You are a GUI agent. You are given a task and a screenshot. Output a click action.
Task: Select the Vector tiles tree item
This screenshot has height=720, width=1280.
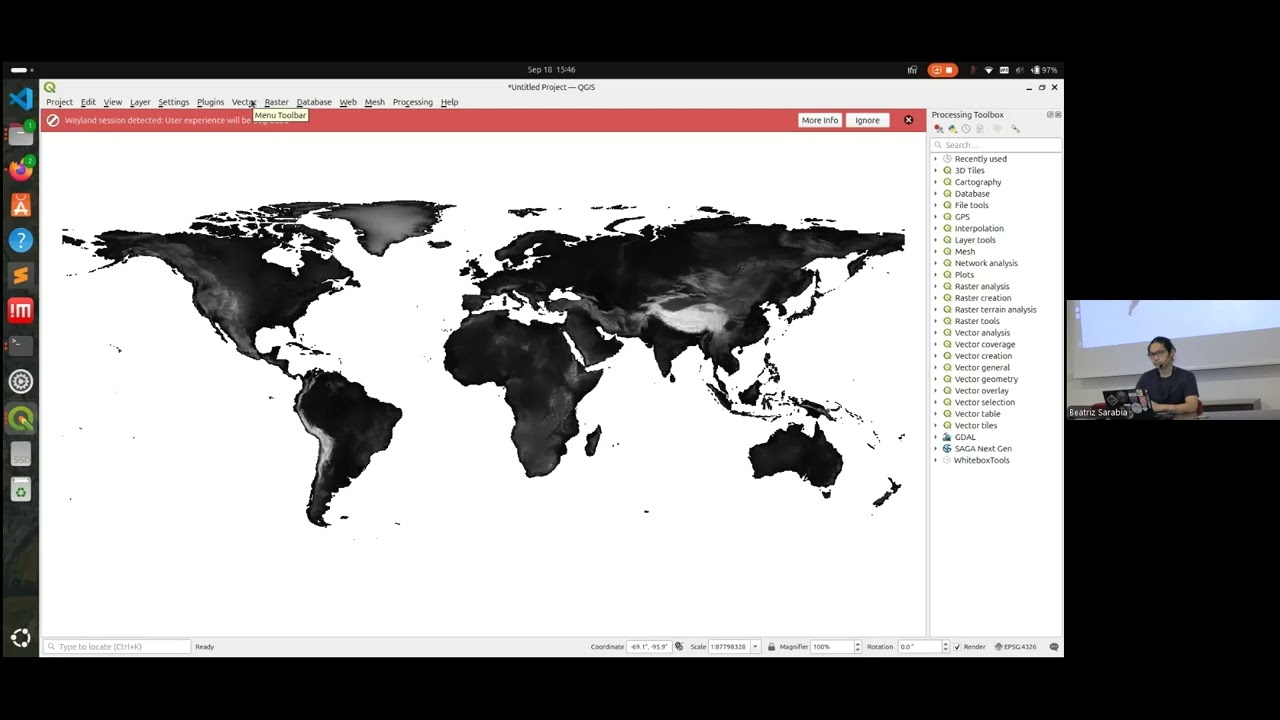coord(975,426)
